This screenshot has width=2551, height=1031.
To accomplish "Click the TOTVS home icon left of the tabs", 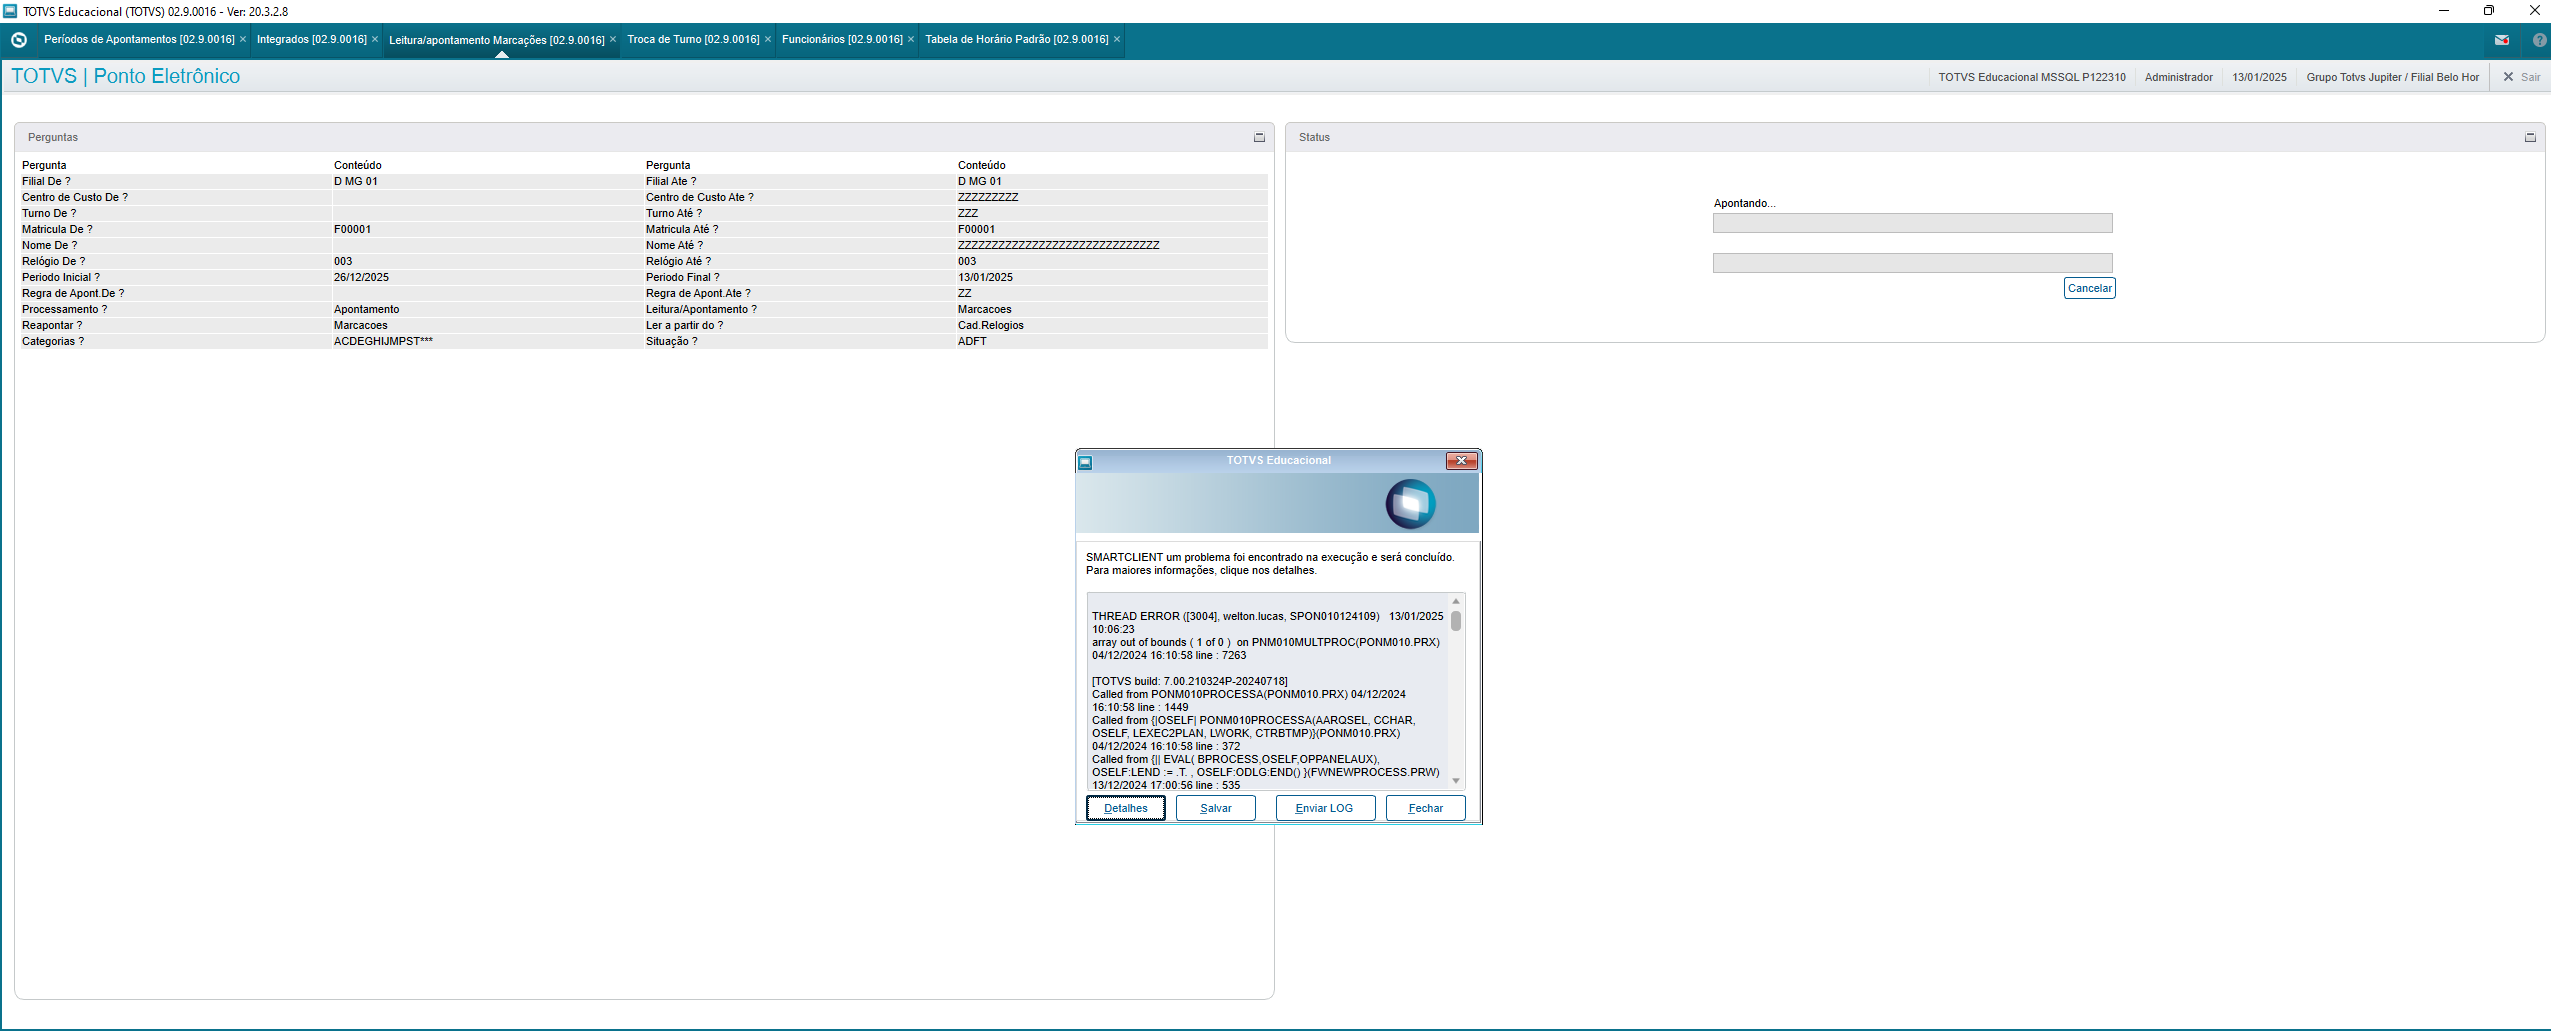I will (19, 40).
